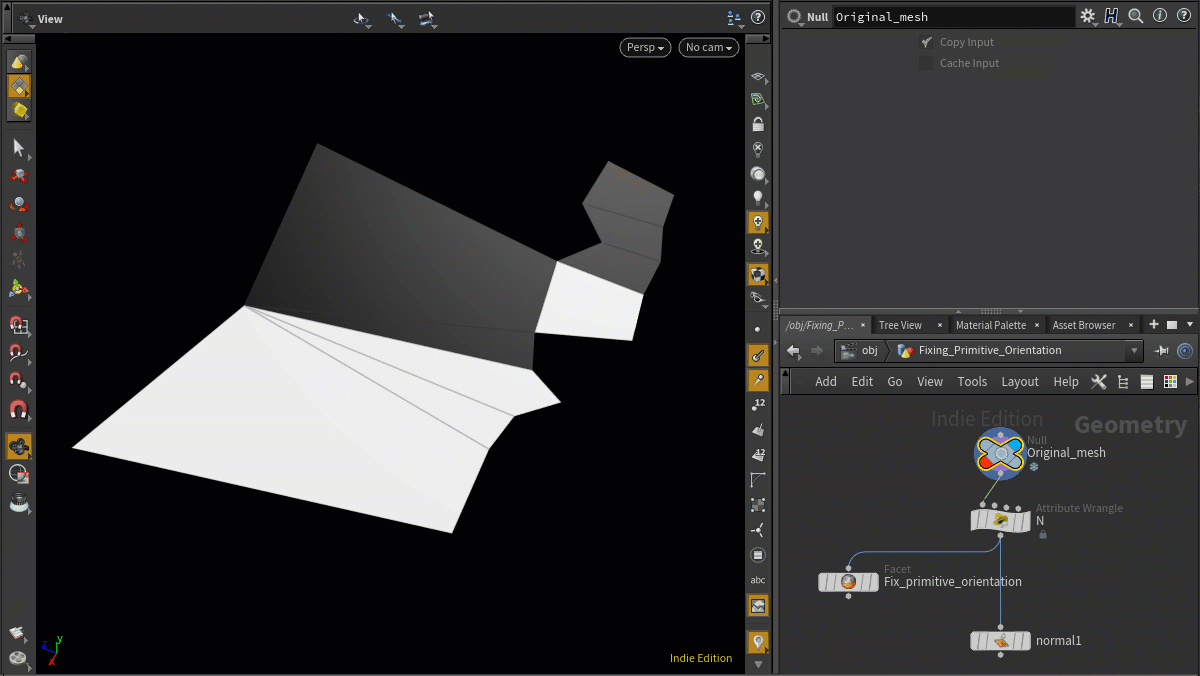Click the info circle icon beside Original_mesh field
Image resolution: width=1200 pixels, height=676 pixels.
[x=1160, y=14]
